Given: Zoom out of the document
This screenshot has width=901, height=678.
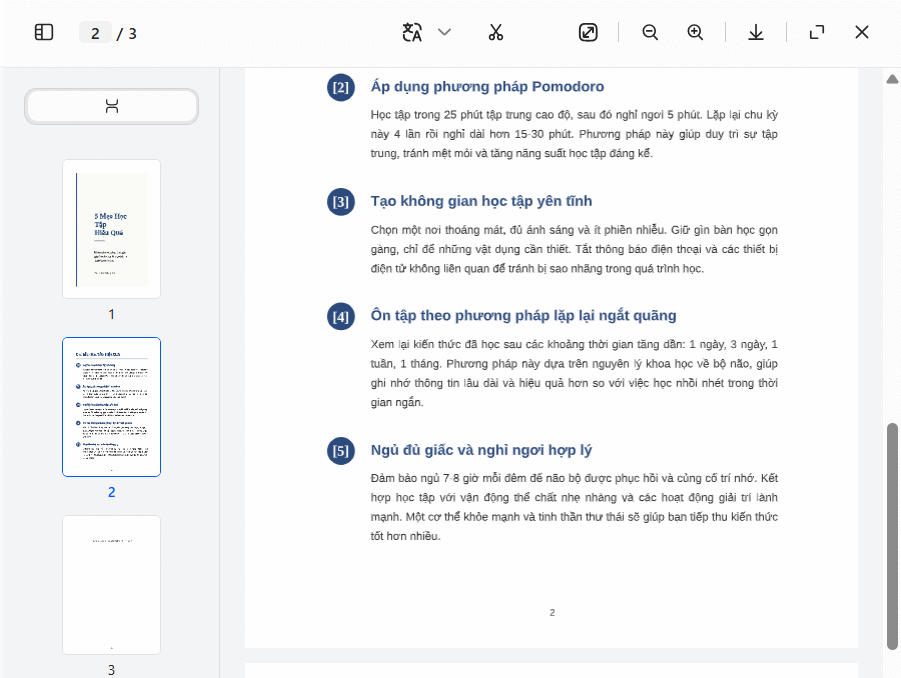Looking at the screenshot, I should pos(650,32).
